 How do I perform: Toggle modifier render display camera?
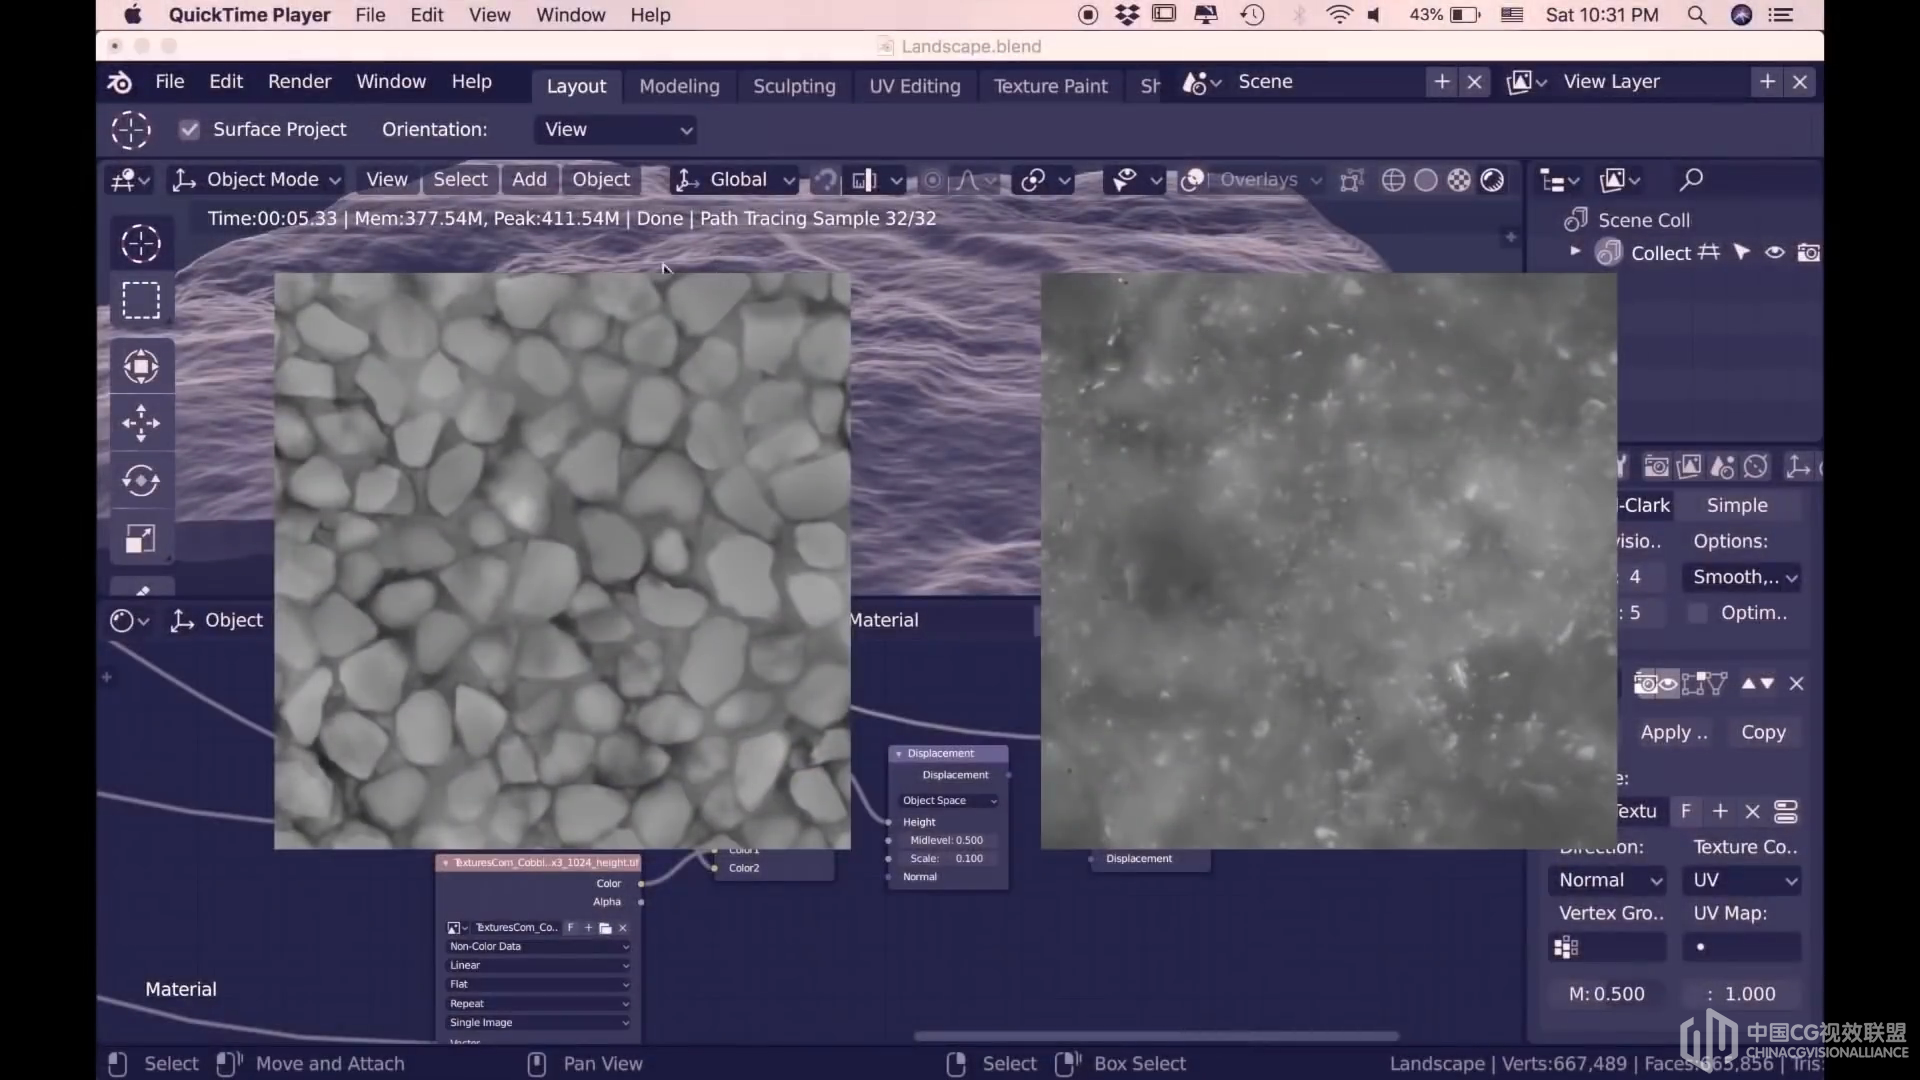click(x=1645, y=683)
